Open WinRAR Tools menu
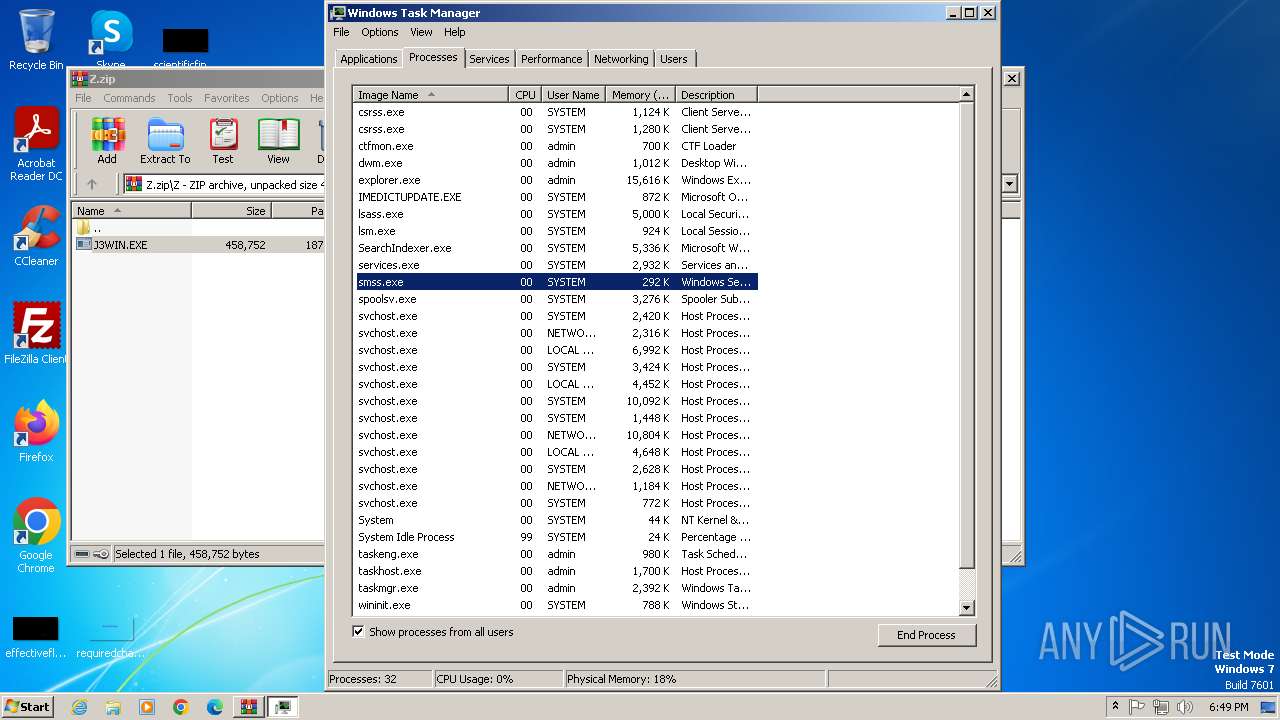 pyautogui.click(x=180, y=98)
